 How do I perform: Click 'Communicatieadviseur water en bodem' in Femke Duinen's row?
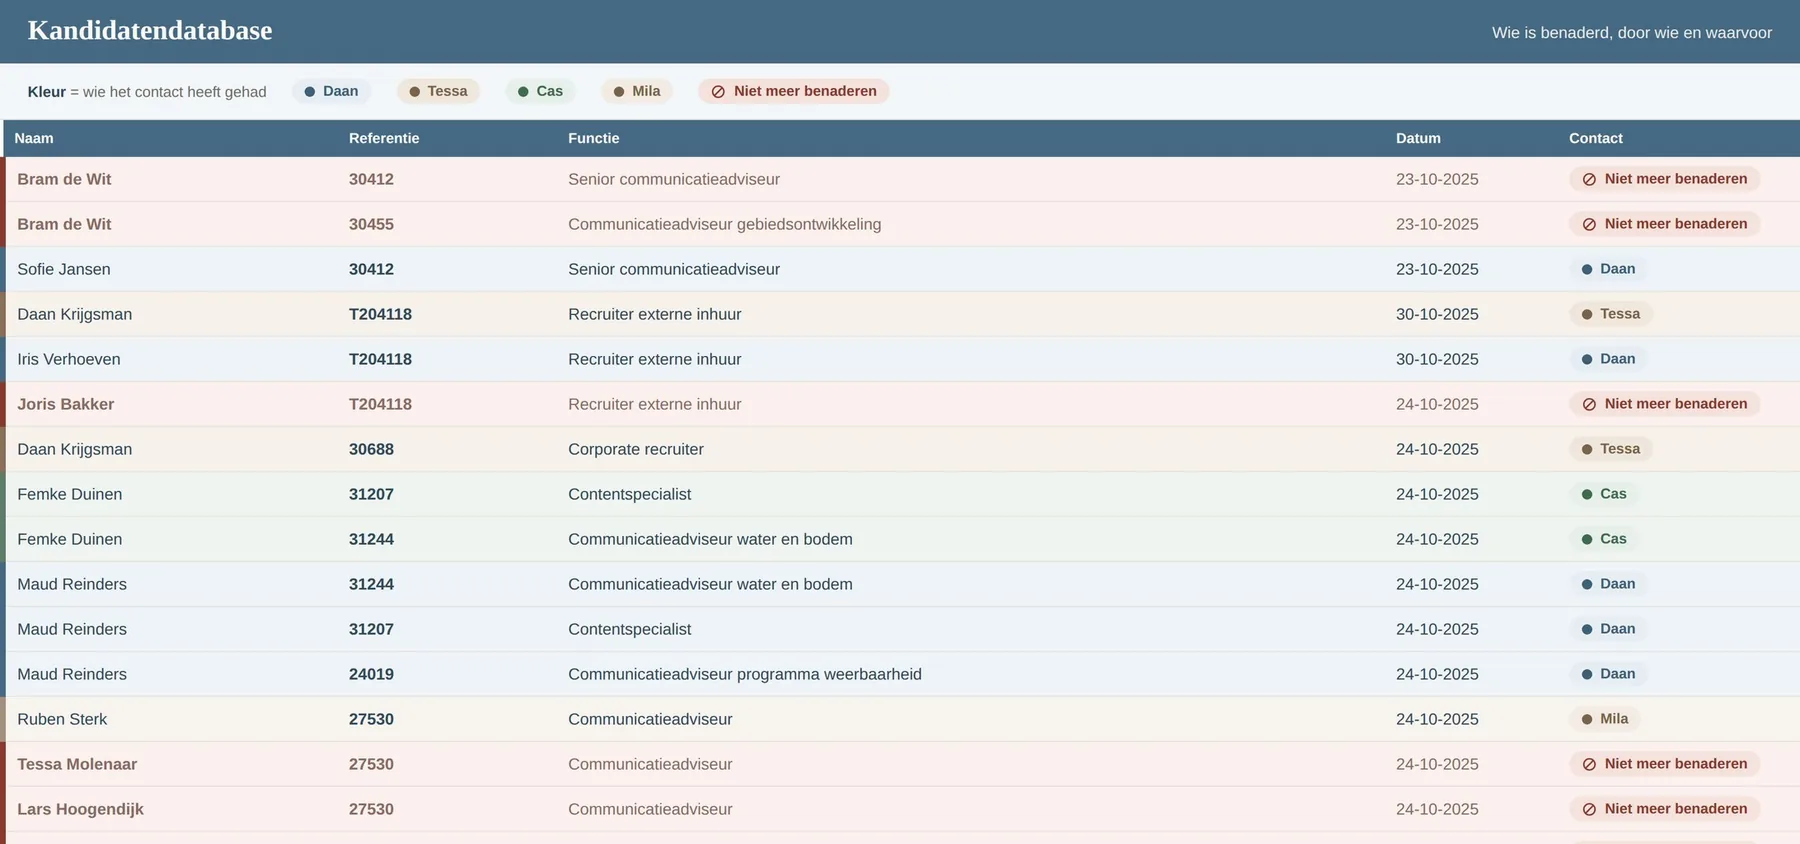point(710,539)
